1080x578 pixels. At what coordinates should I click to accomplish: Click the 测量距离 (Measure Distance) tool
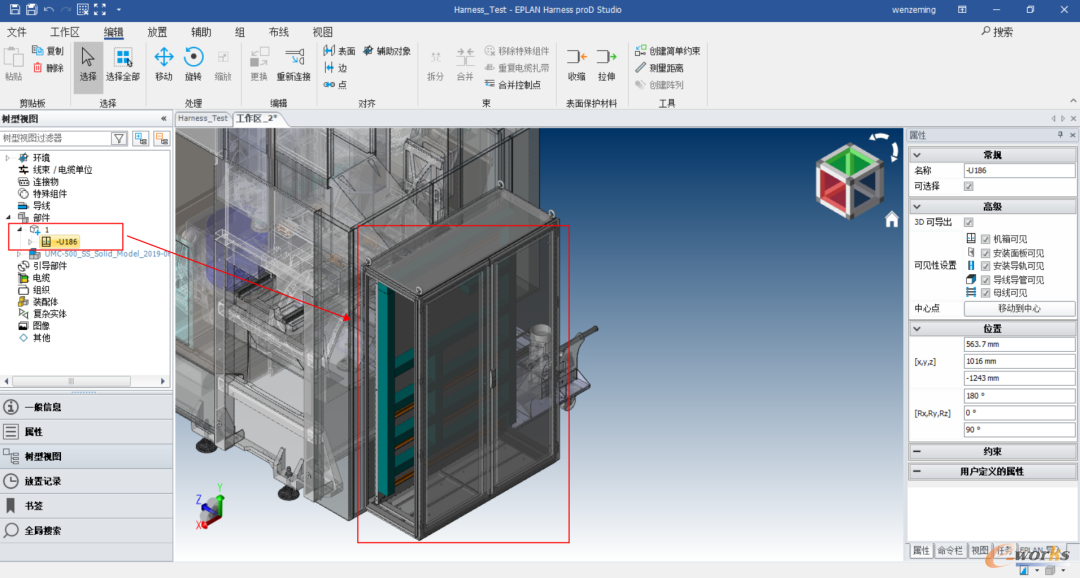tap(660, 68)
